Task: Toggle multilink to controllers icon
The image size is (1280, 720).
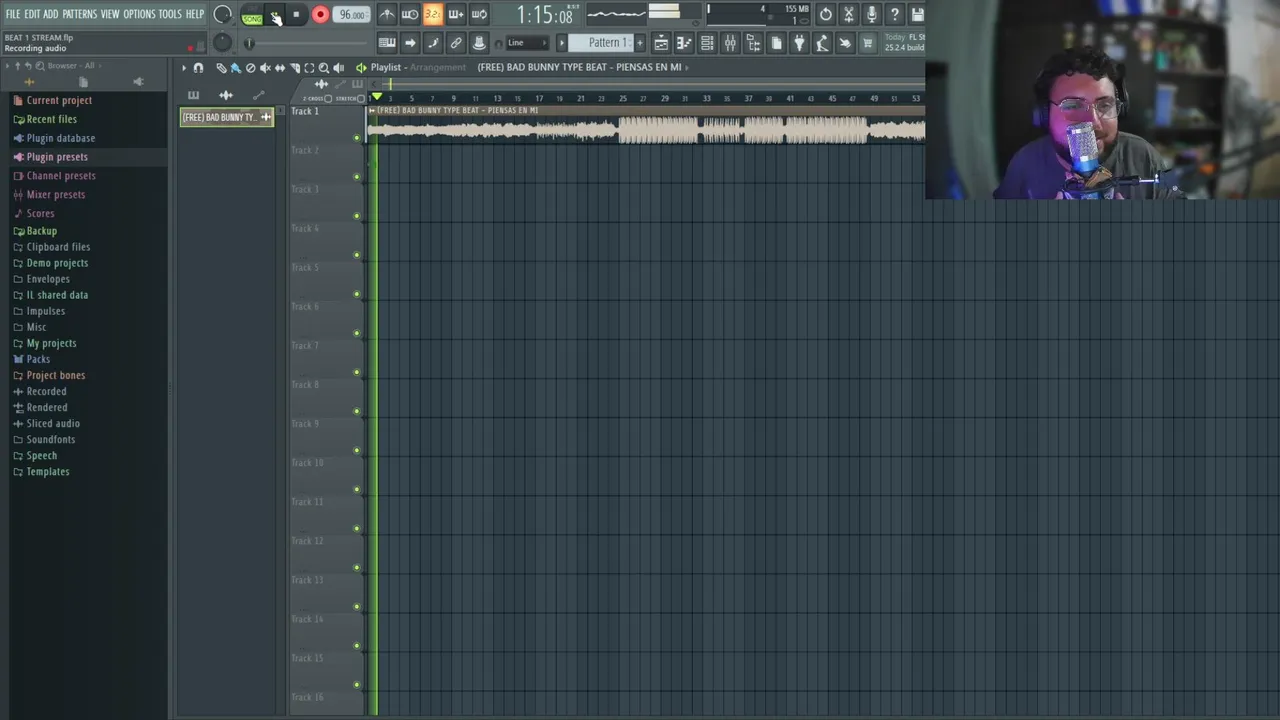Action: (456, 43)
